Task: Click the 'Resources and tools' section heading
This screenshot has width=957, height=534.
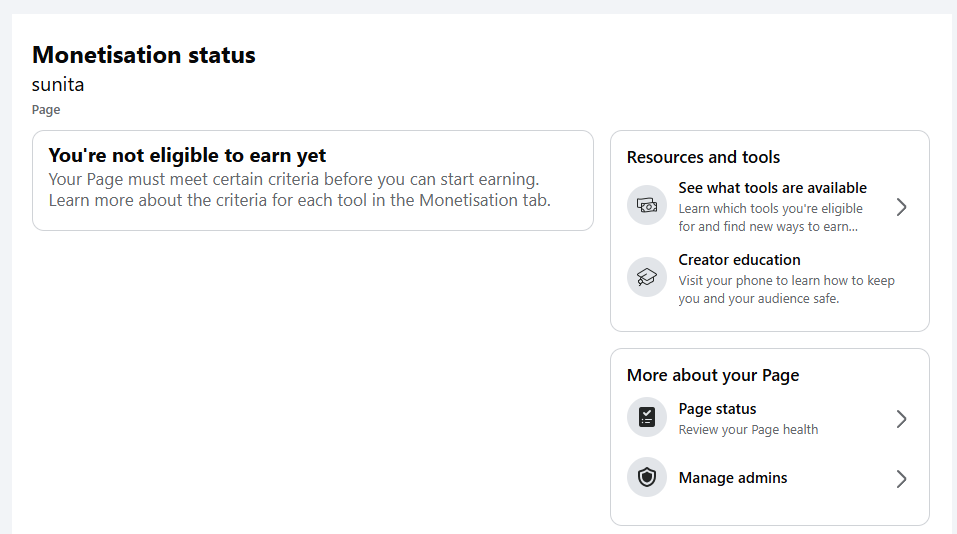Action: 703,157
